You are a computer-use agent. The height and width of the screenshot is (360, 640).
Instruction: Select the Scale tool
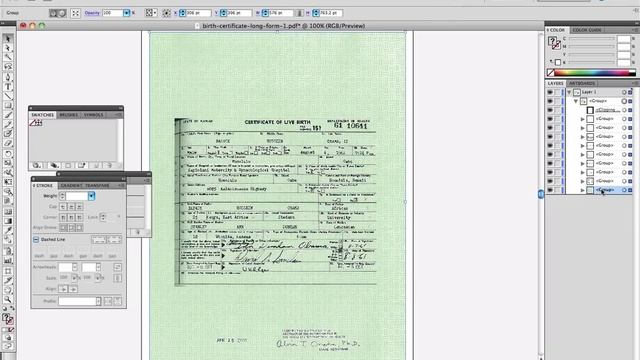[x=8, y=163]
